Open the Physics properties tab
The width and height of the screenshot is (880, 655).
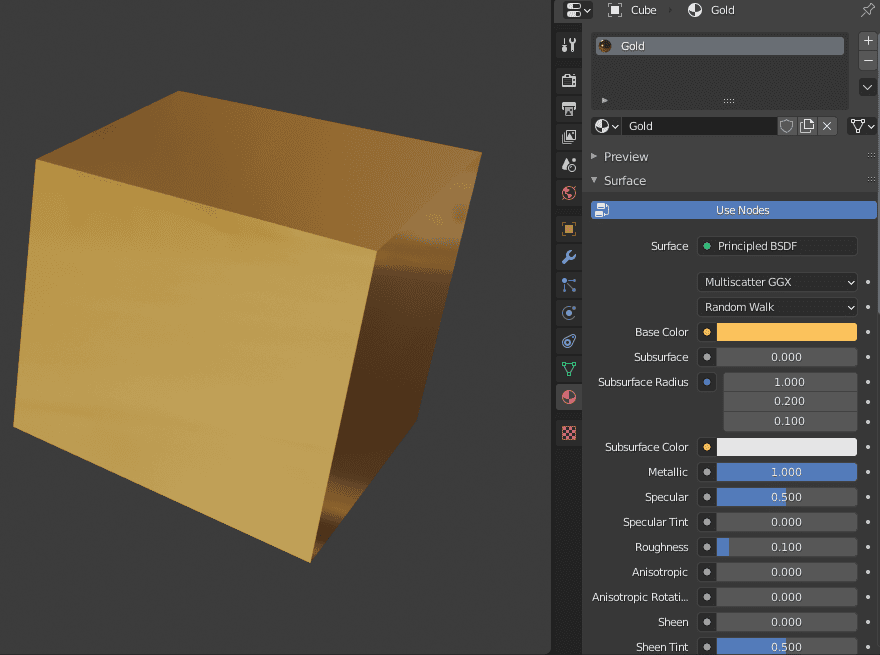point(568,313)
